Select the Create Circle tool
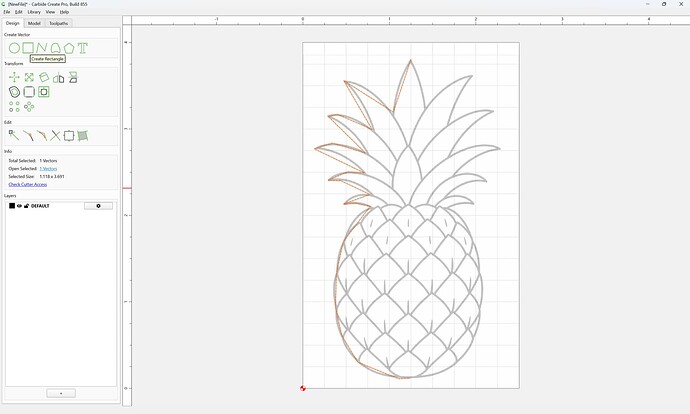This screenshot has height=414, width=690. (x=14, y=48)
